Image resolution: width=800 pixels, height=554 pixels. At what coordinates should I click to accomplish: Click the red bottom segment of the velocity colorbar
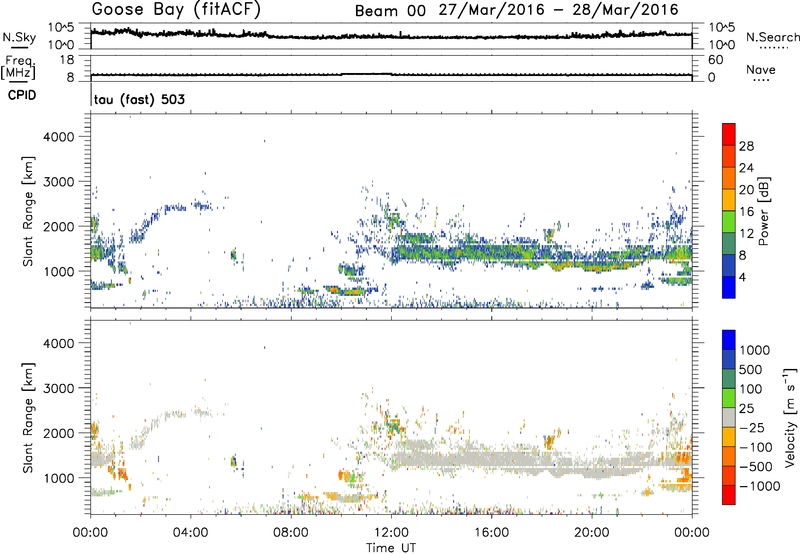pos(729,495)
